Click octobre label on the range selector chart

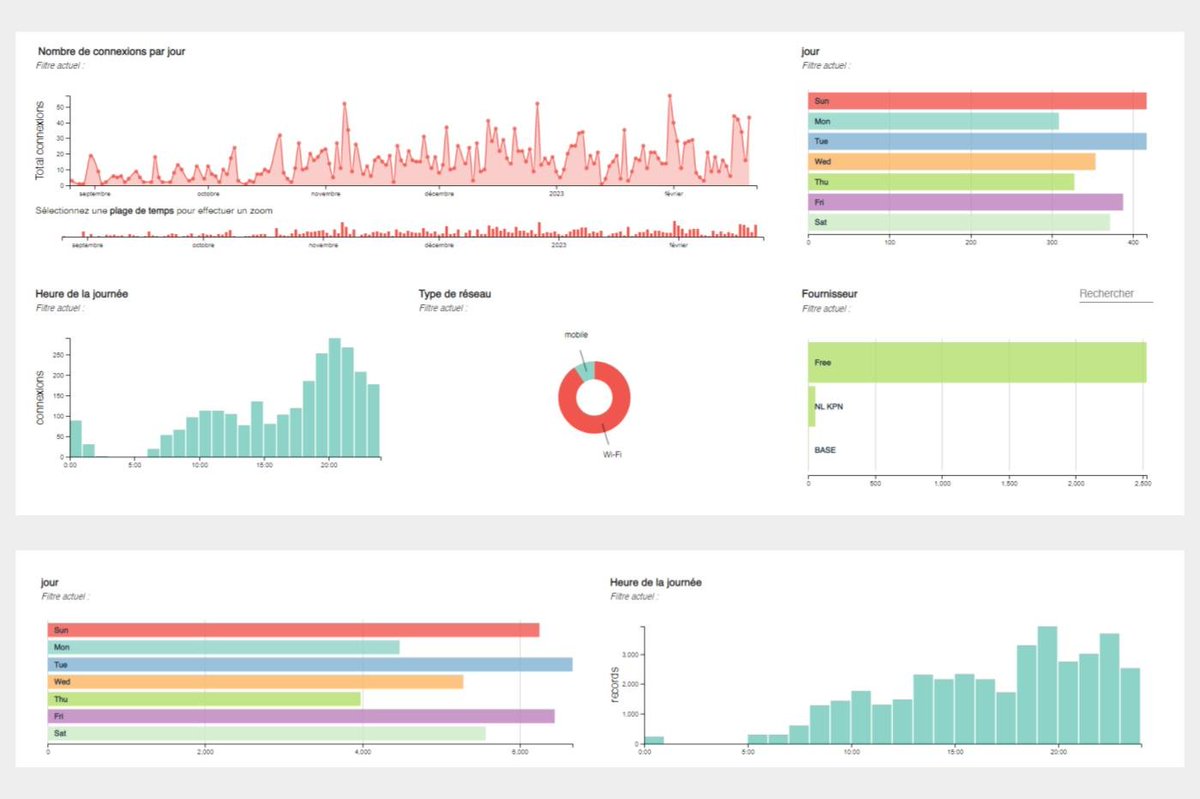[x=203, y=245]
